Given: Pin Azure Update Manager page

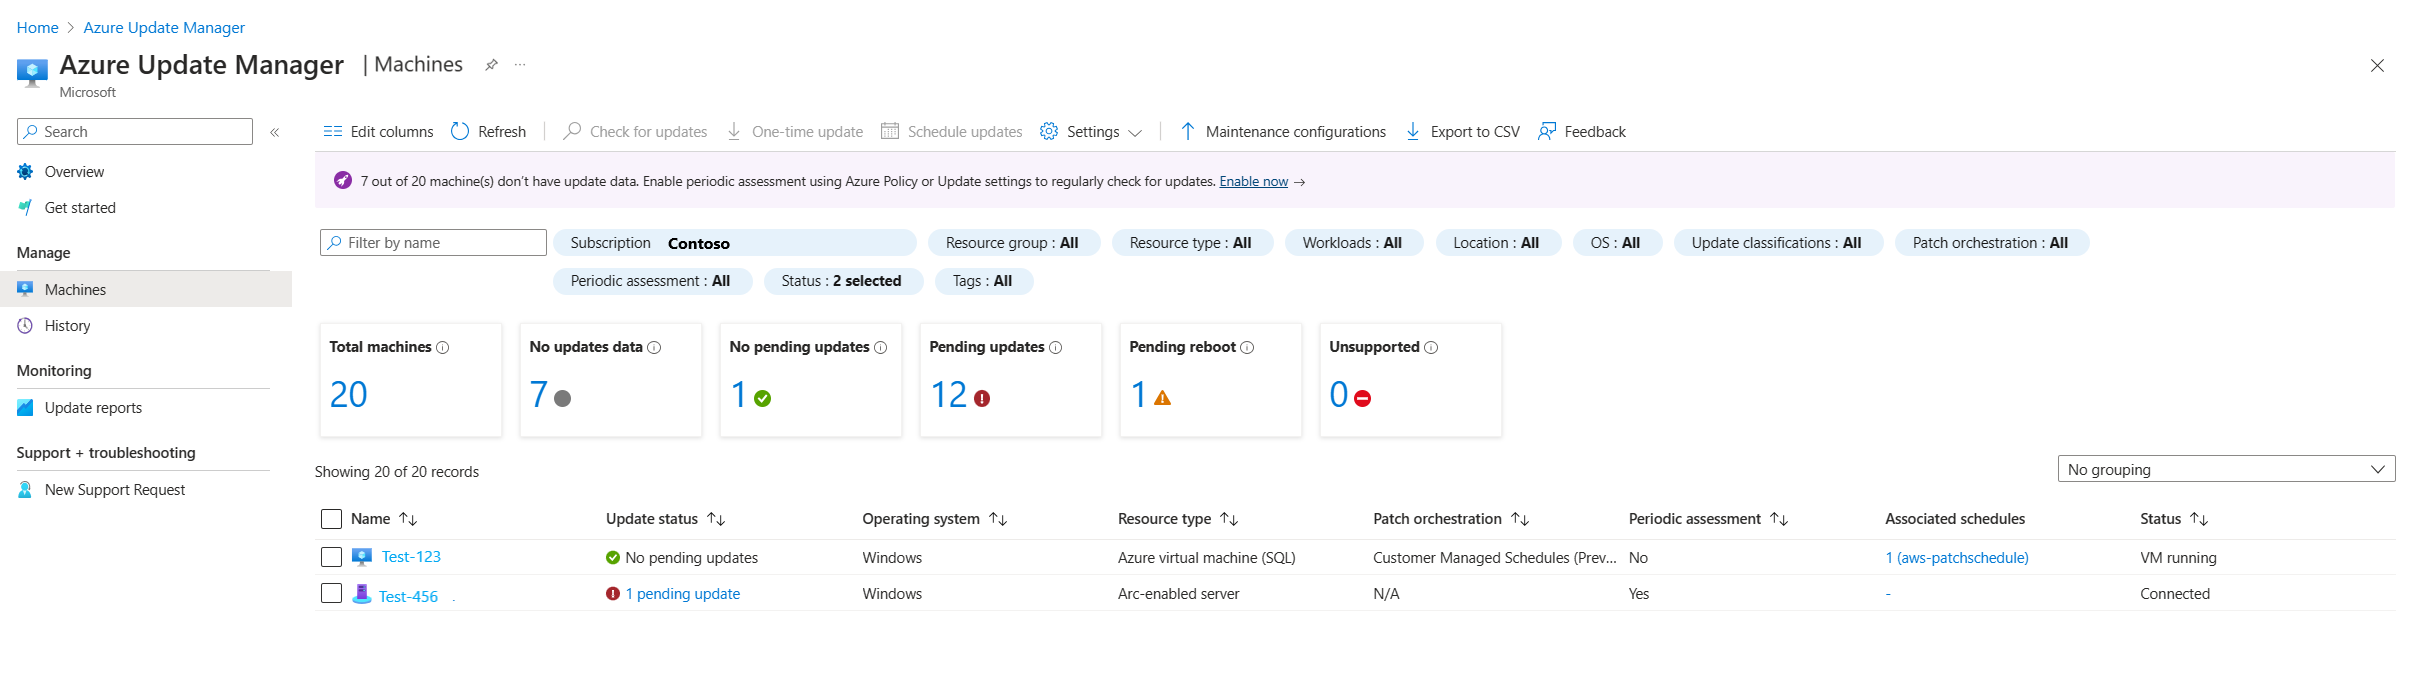Looking at the screenshot, I should coord(491,65).
